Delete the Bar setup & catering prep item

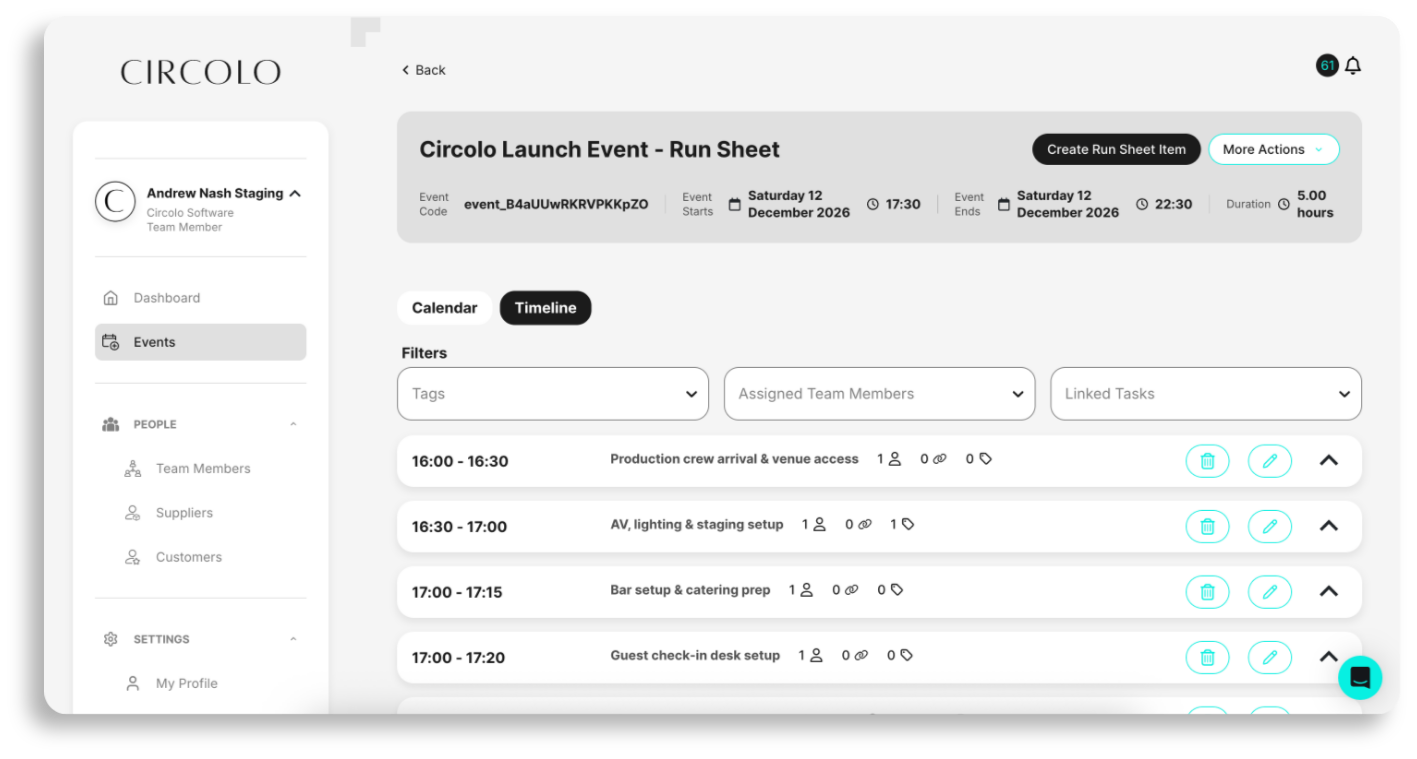tap(1207, 592)
